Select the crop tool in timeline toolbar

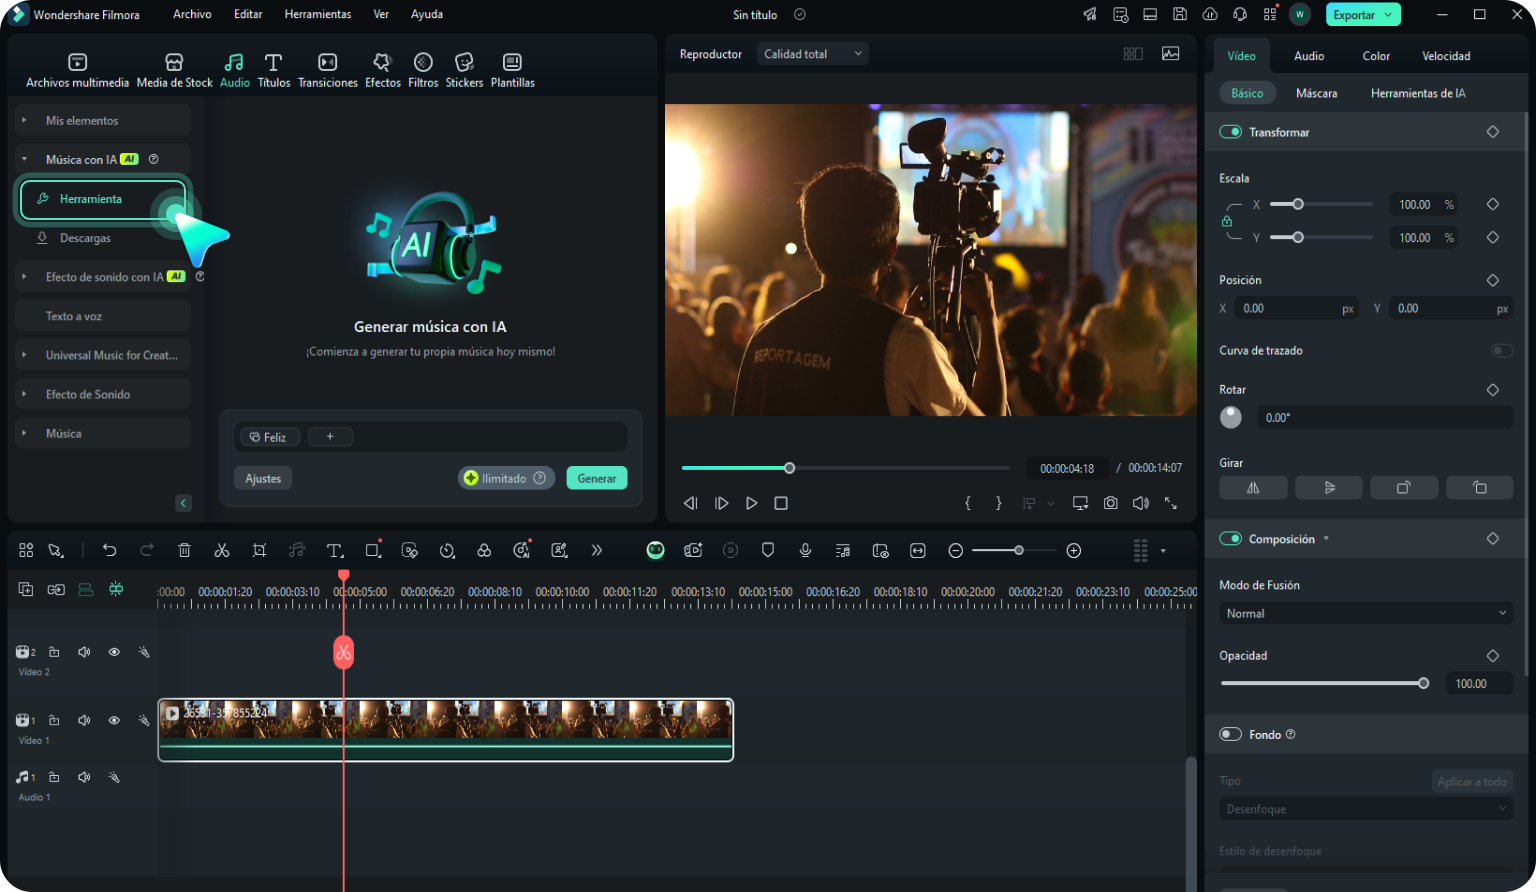click(259, 550)
